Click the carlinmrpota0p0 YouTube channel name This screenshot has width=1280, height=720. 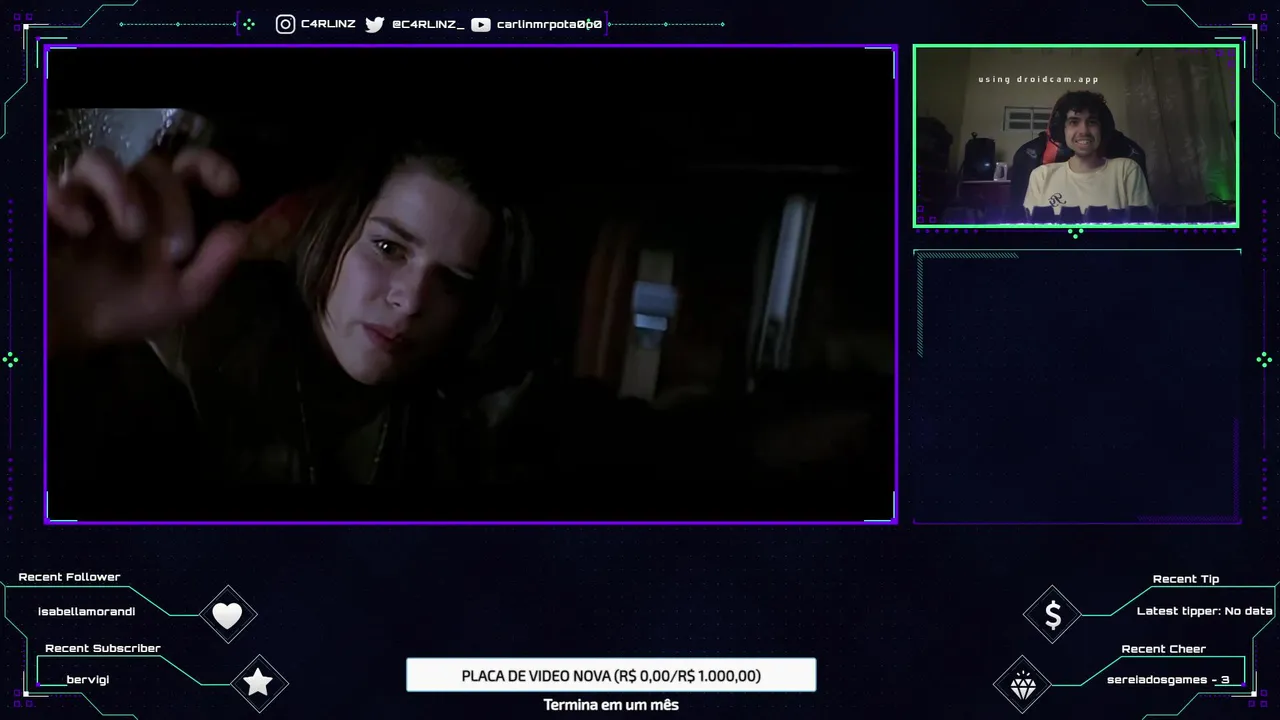[549, 24]
